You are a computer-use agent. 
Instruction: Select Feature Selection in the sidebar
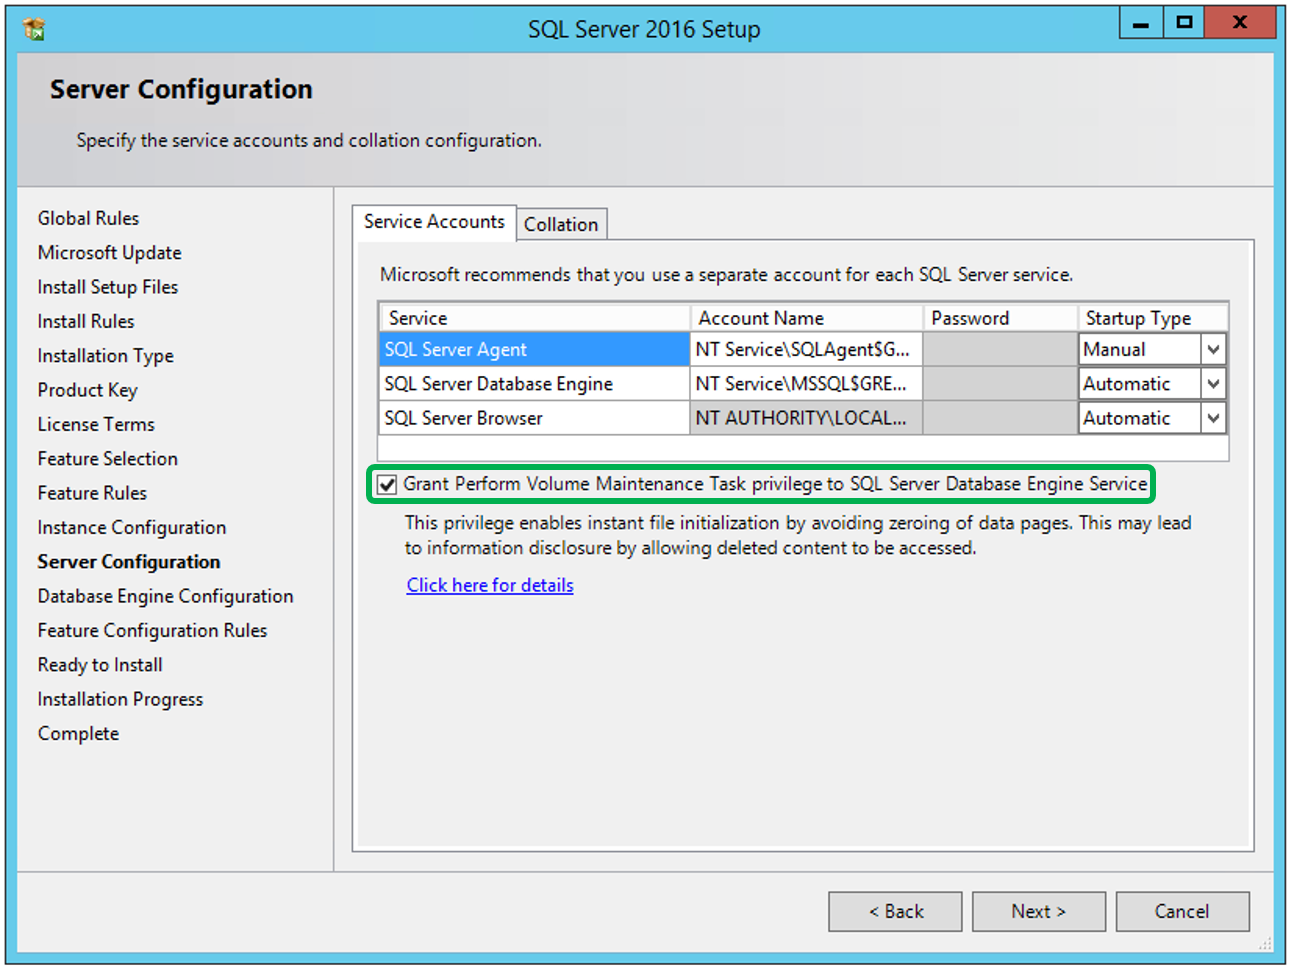107,458
